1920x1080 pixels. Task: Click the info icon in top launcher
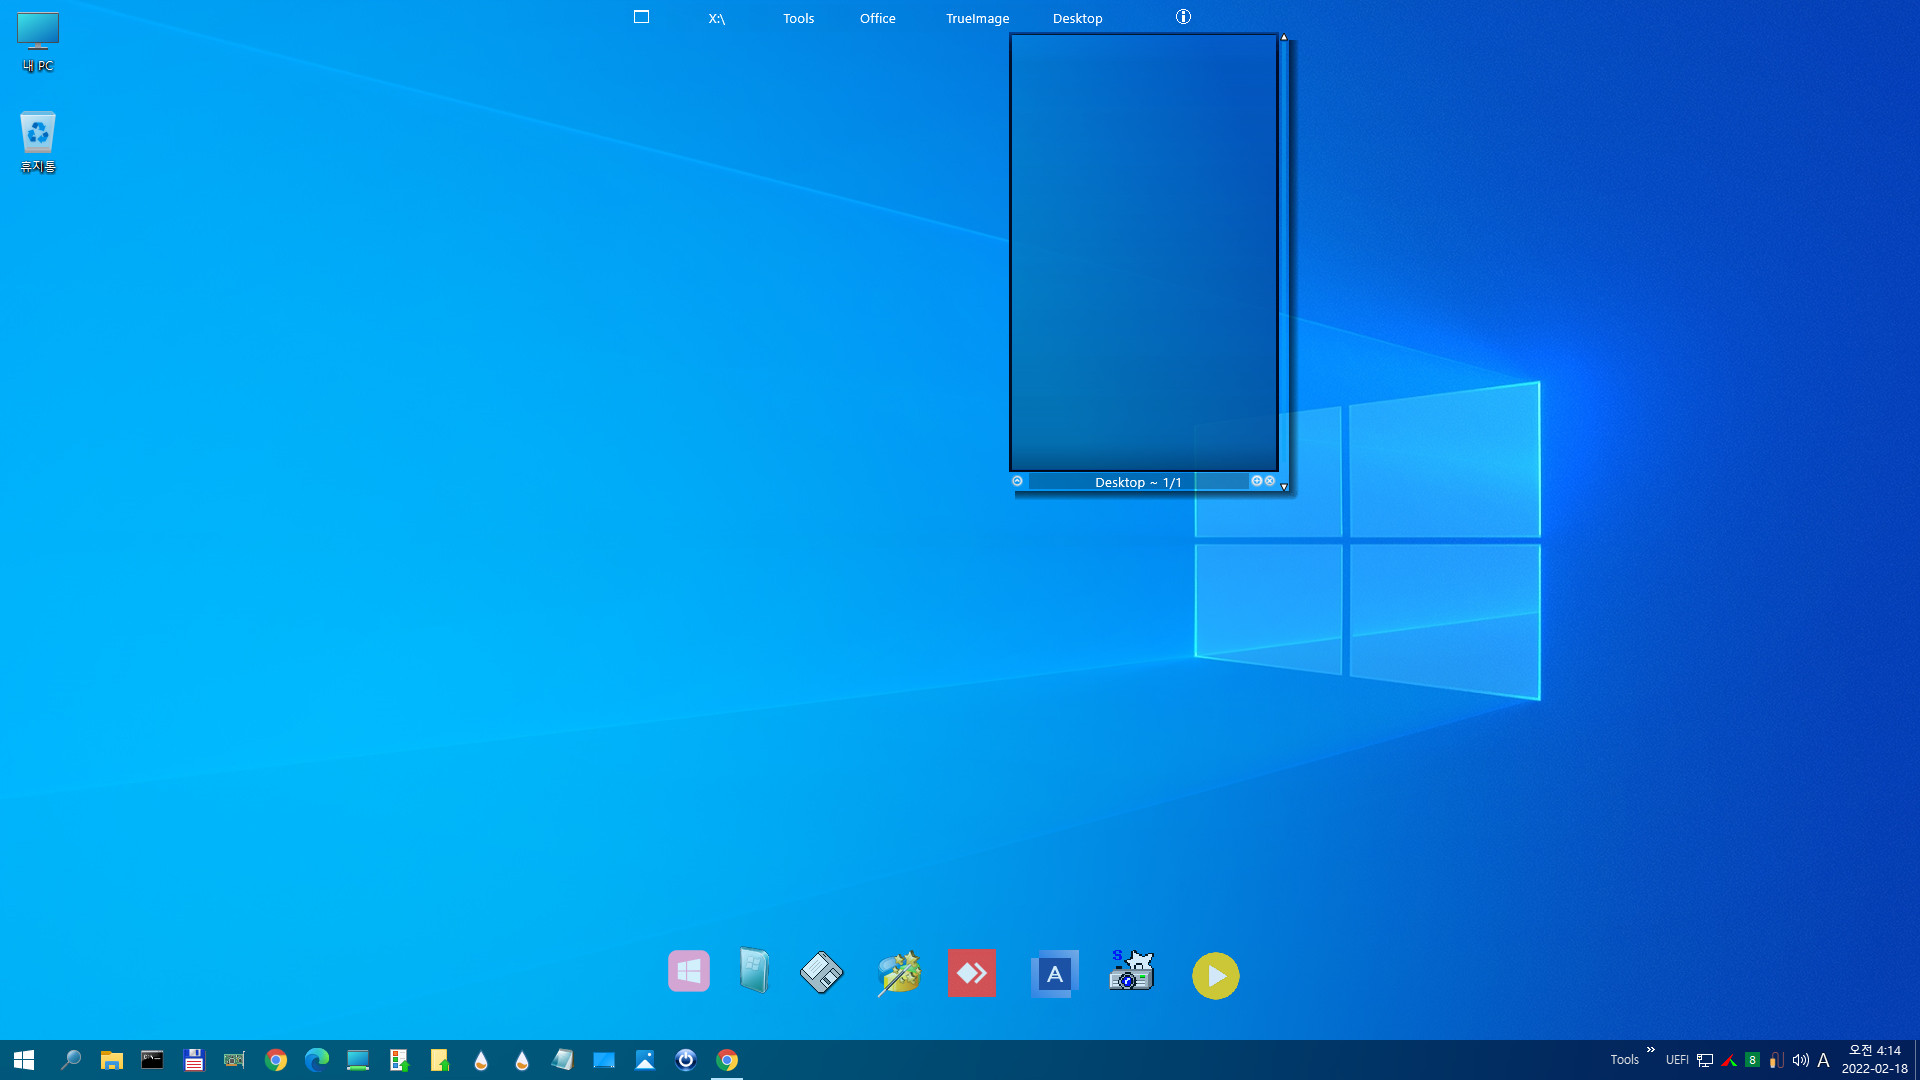(1183, 17)
